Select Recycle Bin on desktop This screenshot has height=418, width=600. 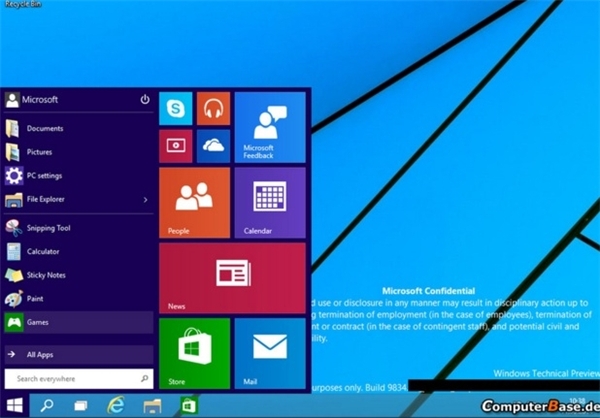click(x=23, y=5)
